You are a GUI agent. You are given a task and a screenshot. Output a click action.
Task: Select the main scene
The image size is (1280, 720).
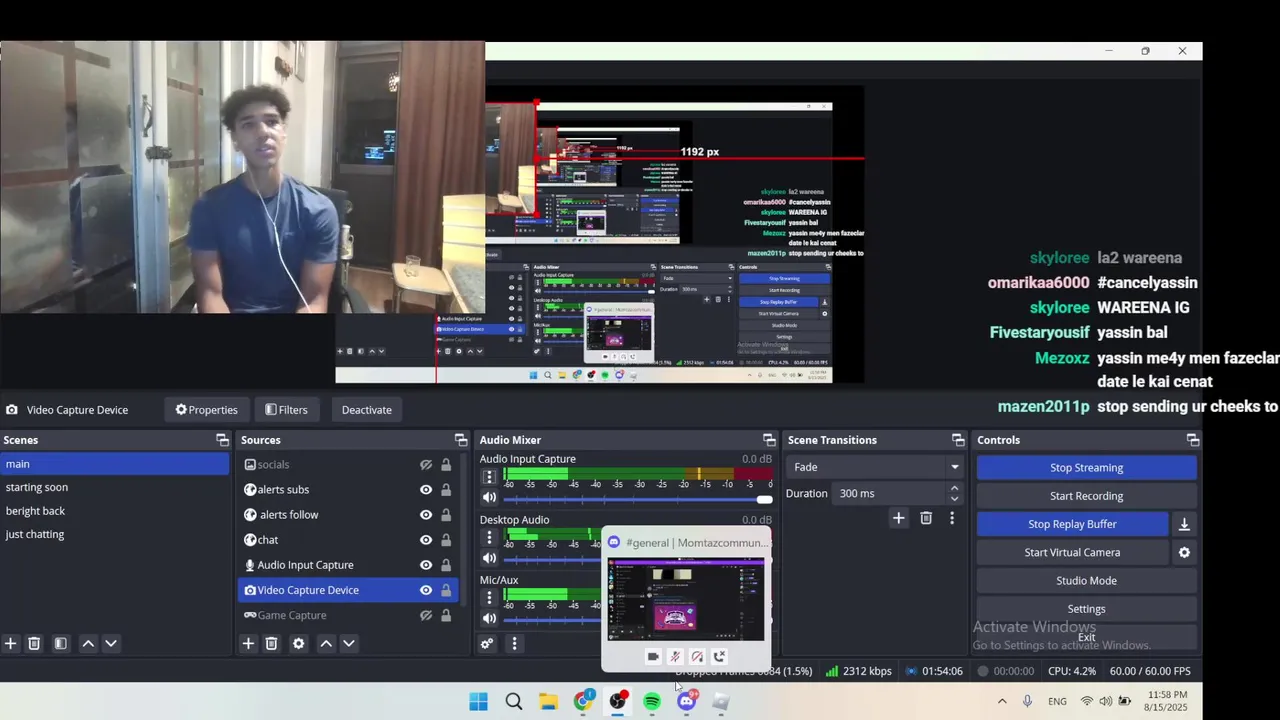tap(114, 464)
